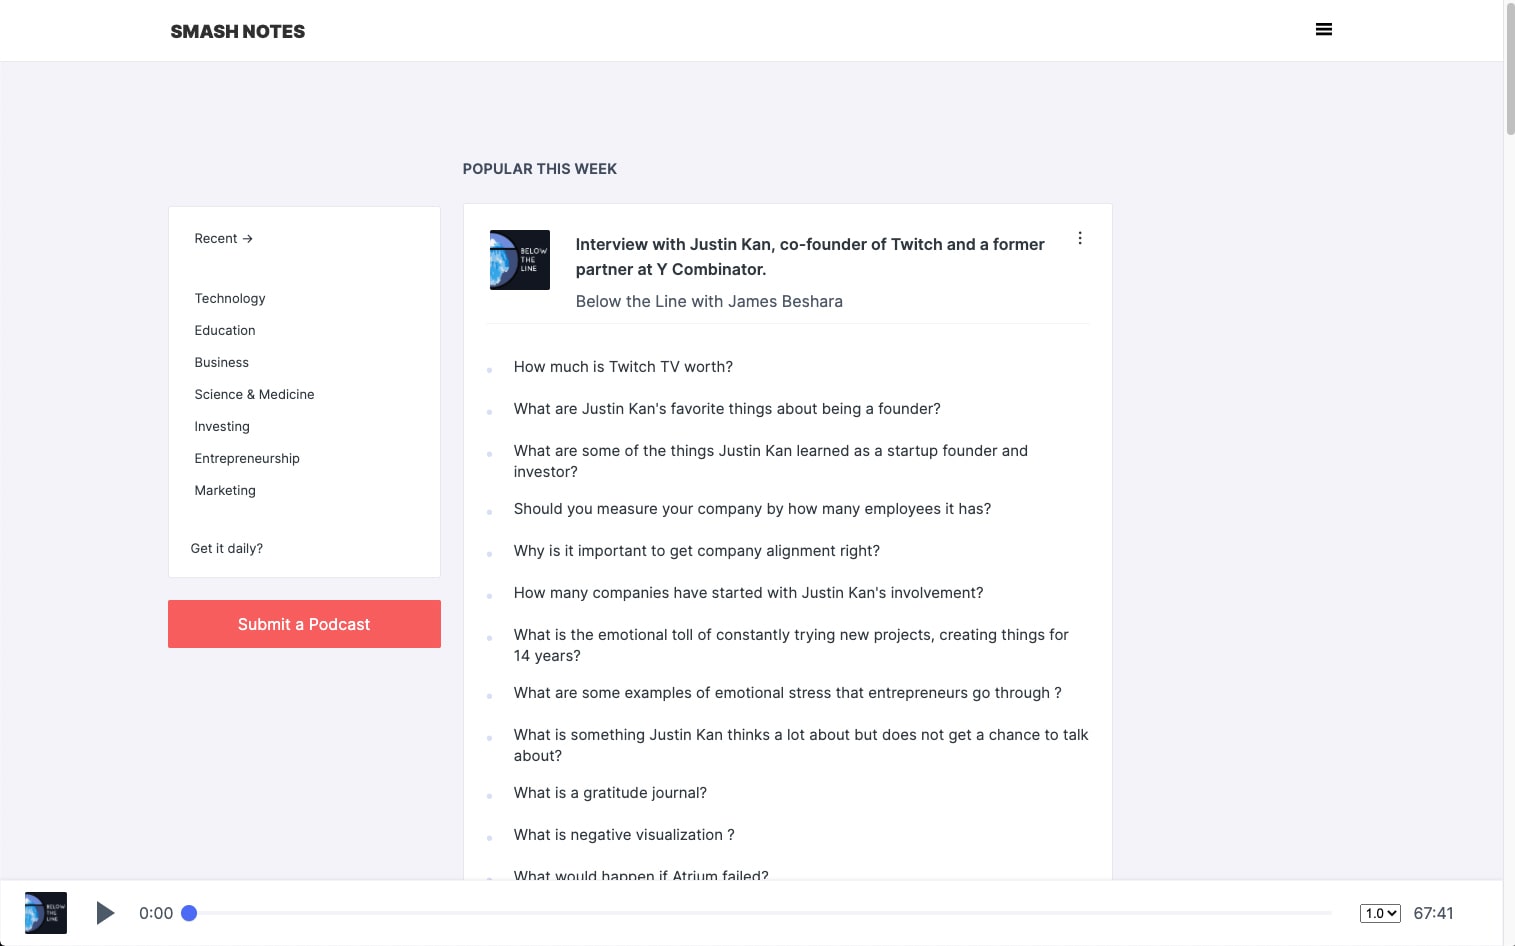Click the audio progress slider handle

(189, 913)
